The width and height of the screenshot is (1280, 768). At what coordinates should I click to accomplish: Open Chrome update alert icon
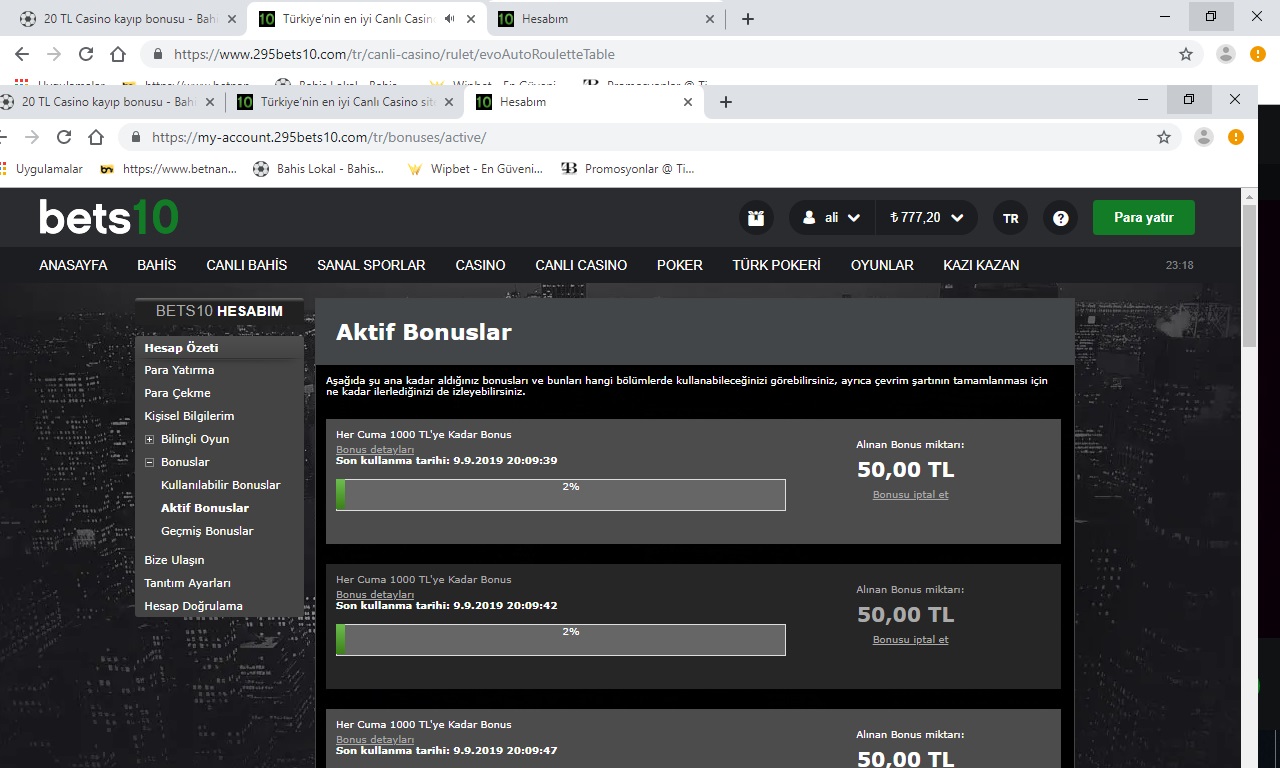(1236, 137)
